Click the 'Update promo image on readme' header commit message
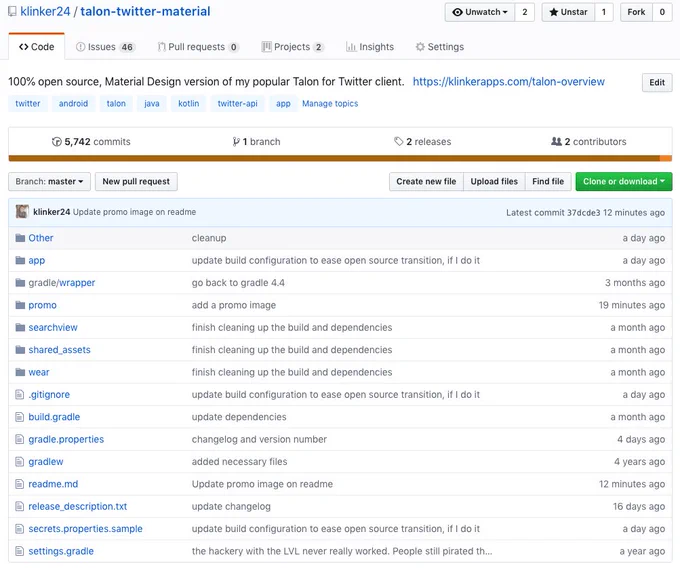The height and width of the screenshot is (568, 680). (134, 212)
